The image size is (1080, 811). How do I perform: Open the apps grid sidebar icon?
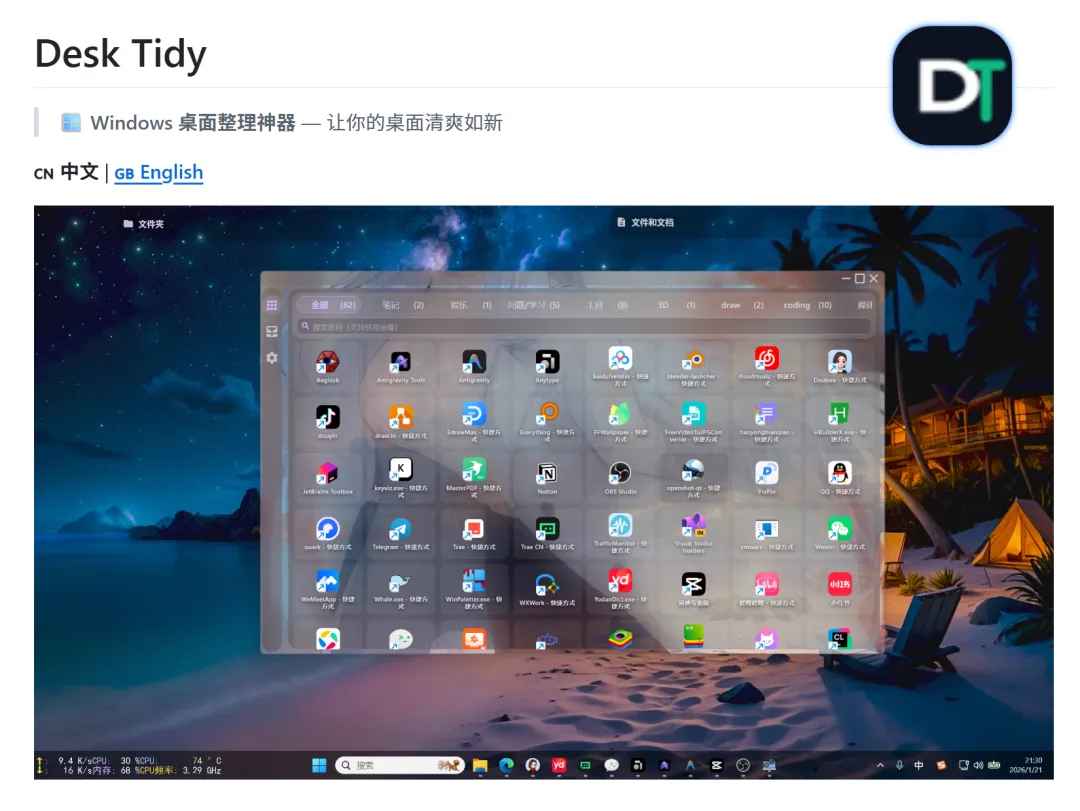tap(272, 305)
